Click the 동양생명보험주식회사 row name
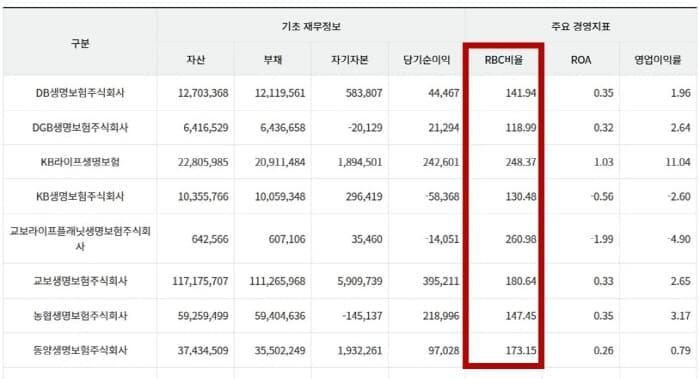 pyautogui.click(x=80, y=350)
